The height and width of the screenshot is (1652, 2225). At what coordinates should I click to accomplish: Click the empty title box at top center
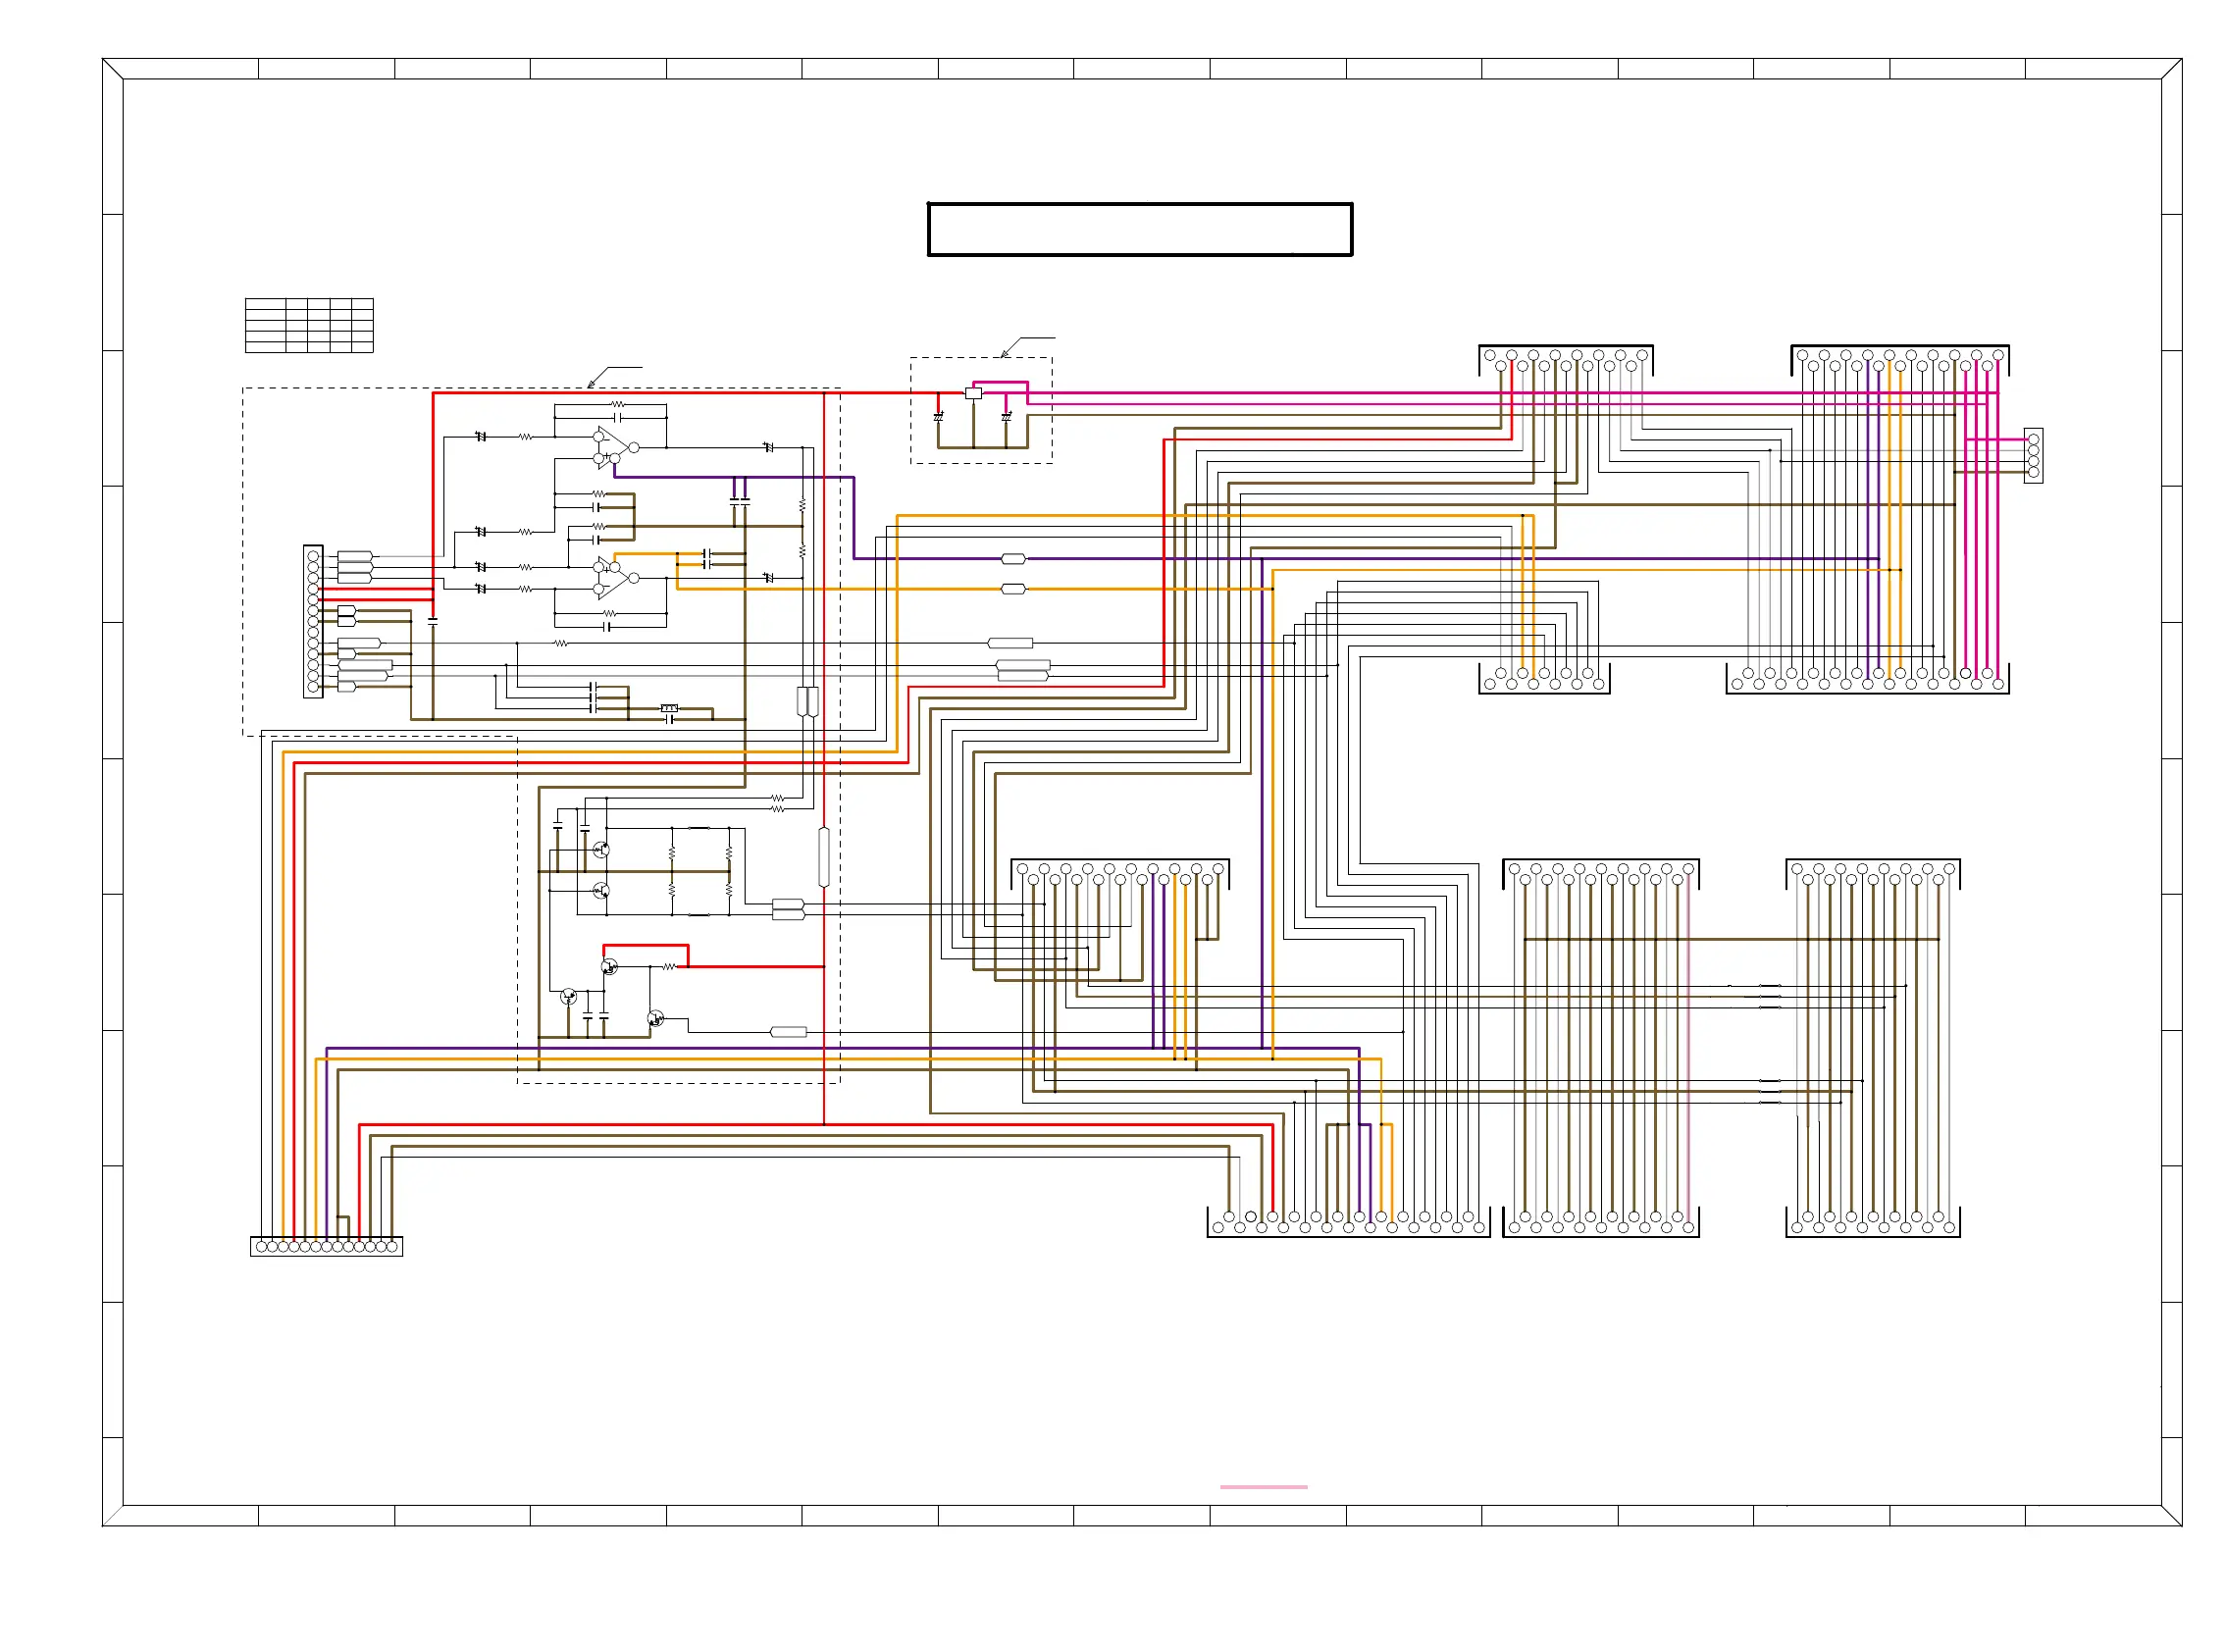(x=1139, y=229)
